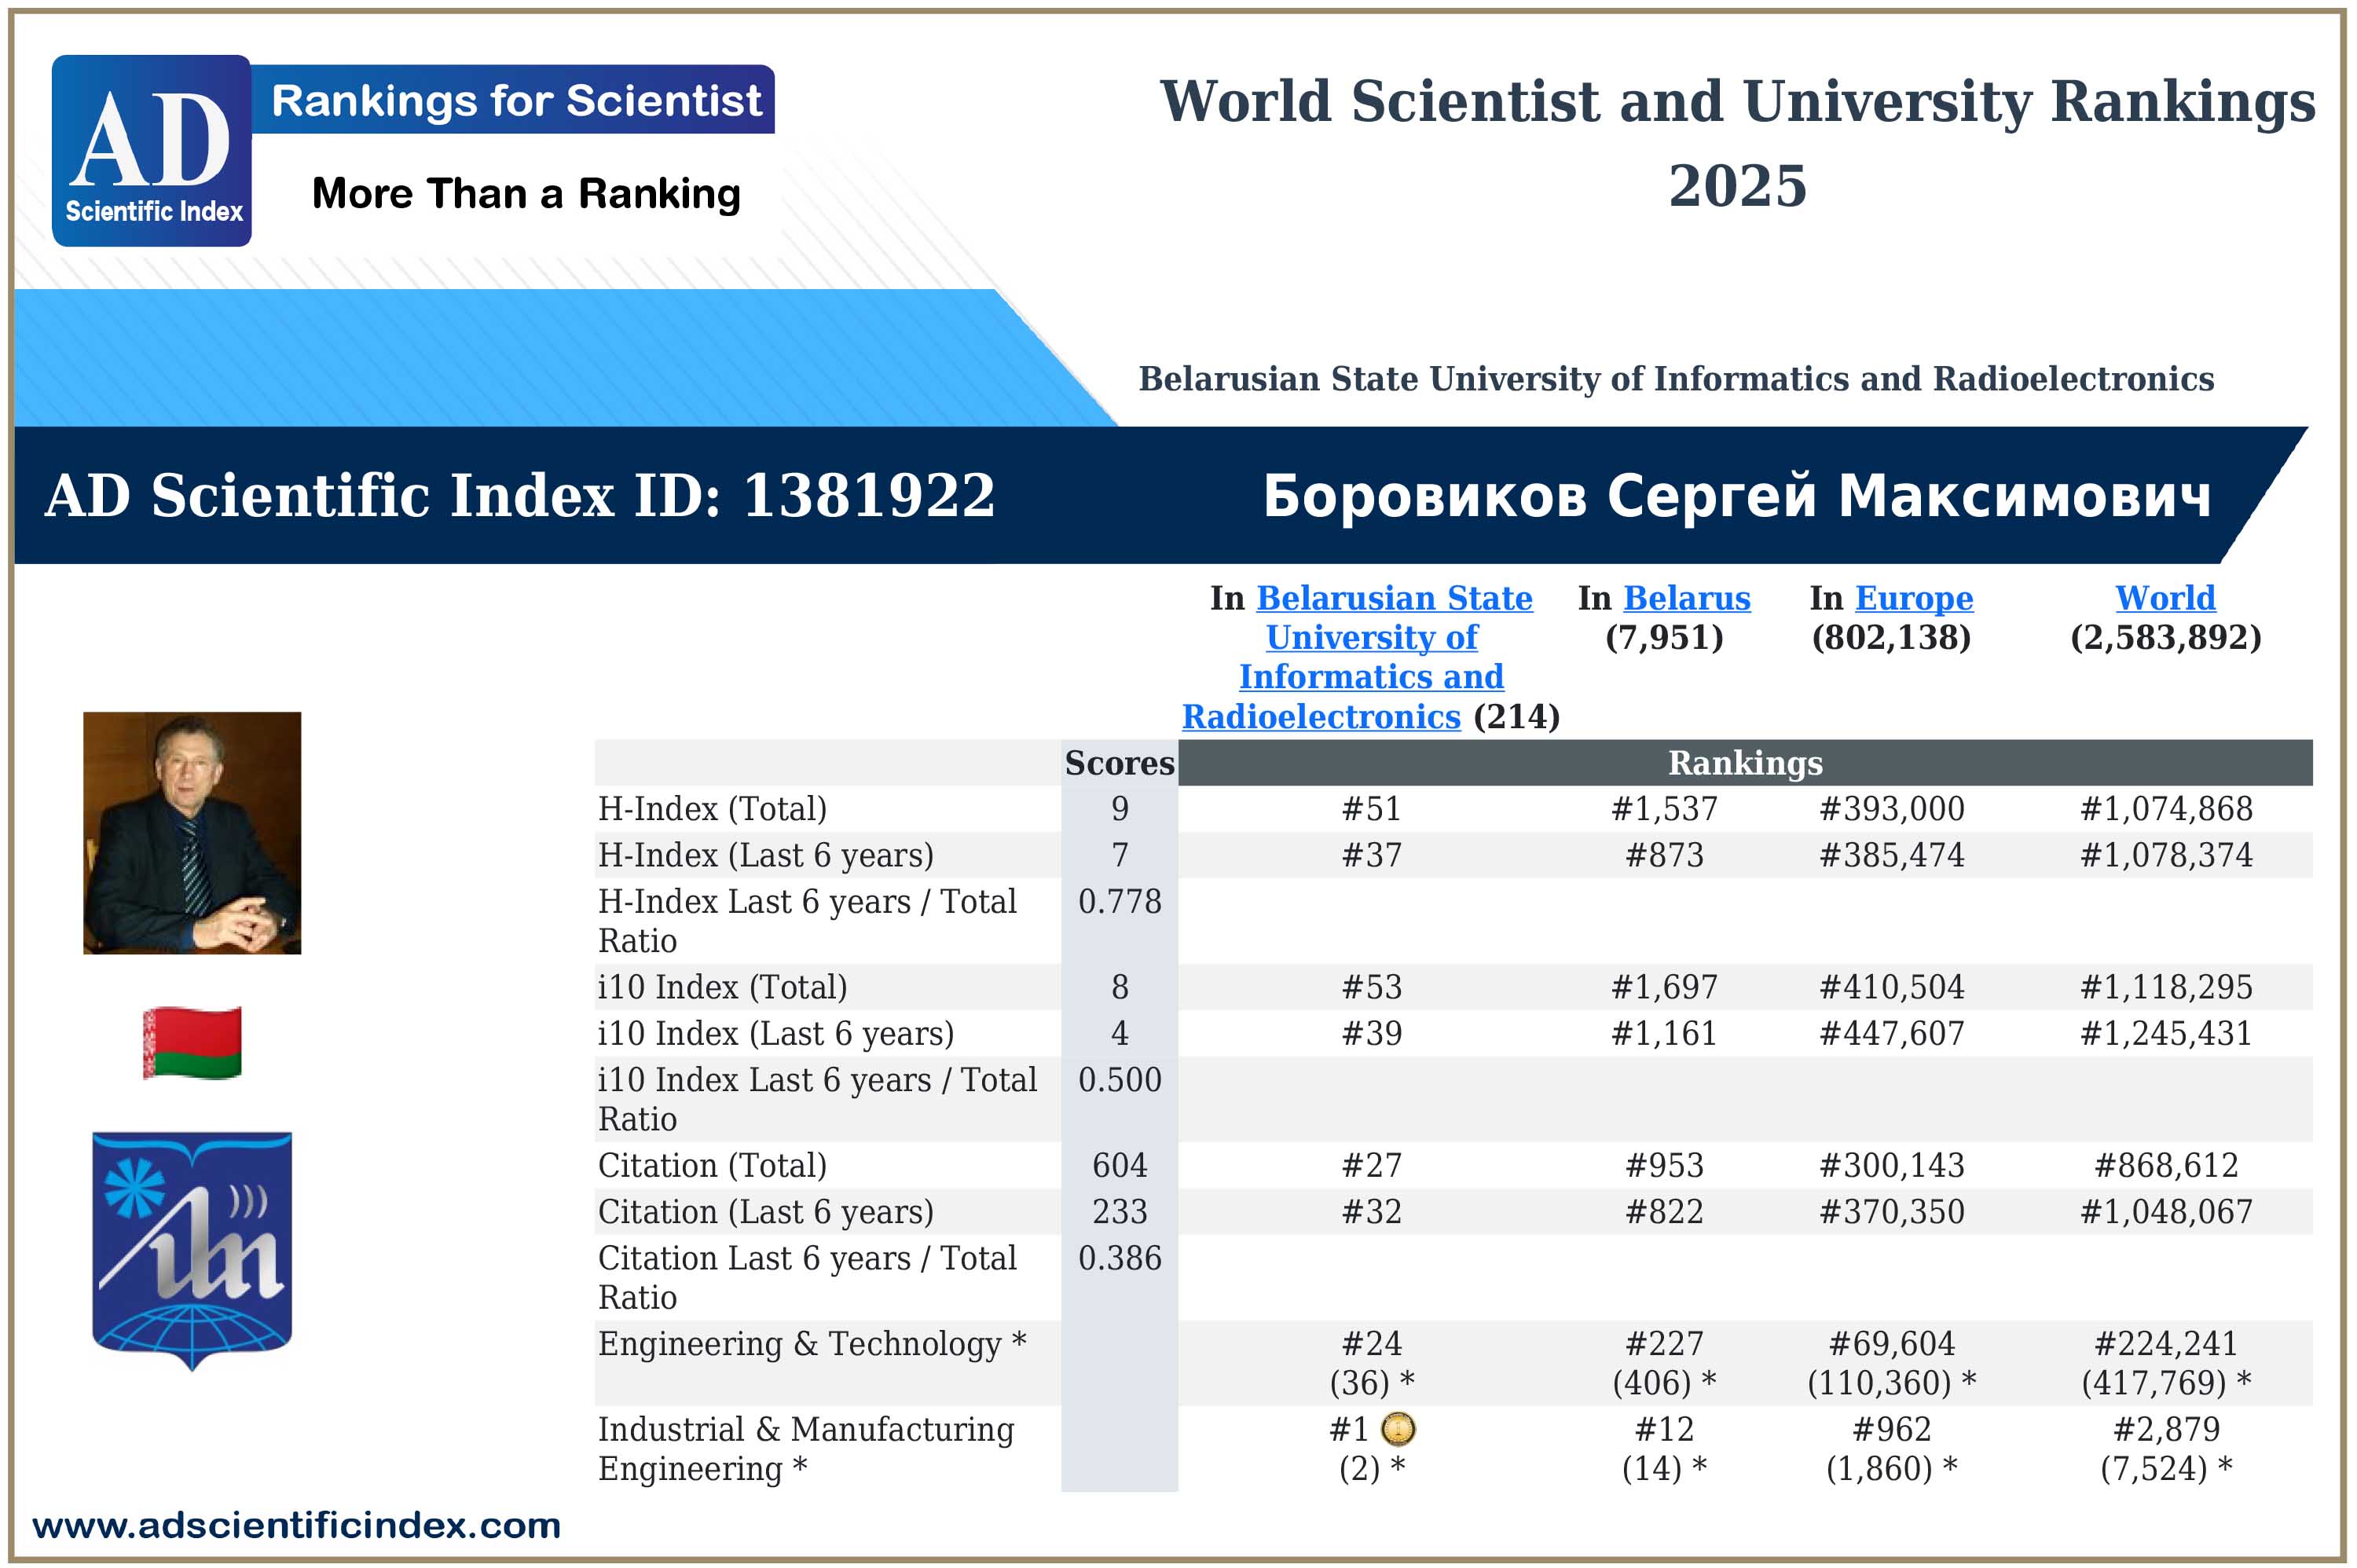The height and width of the screenshot is (1568, 2357).
Task: Click the Belarusian State University heading above the name banner
Action: click(x=1676, y=379)
